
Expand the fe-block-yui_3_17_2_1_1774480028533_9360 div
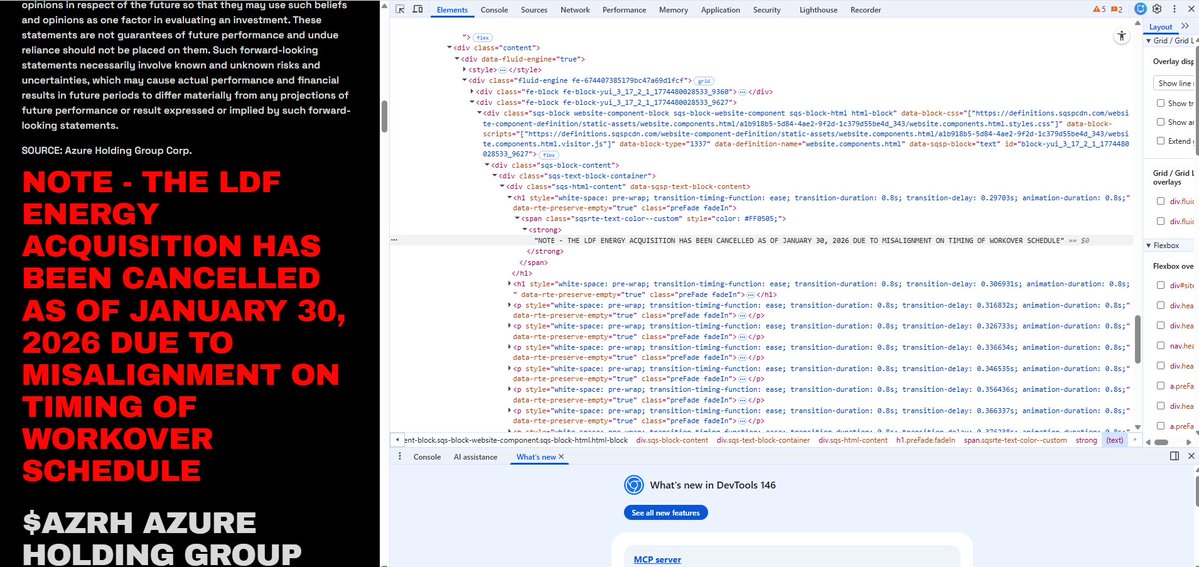(471, 91)
